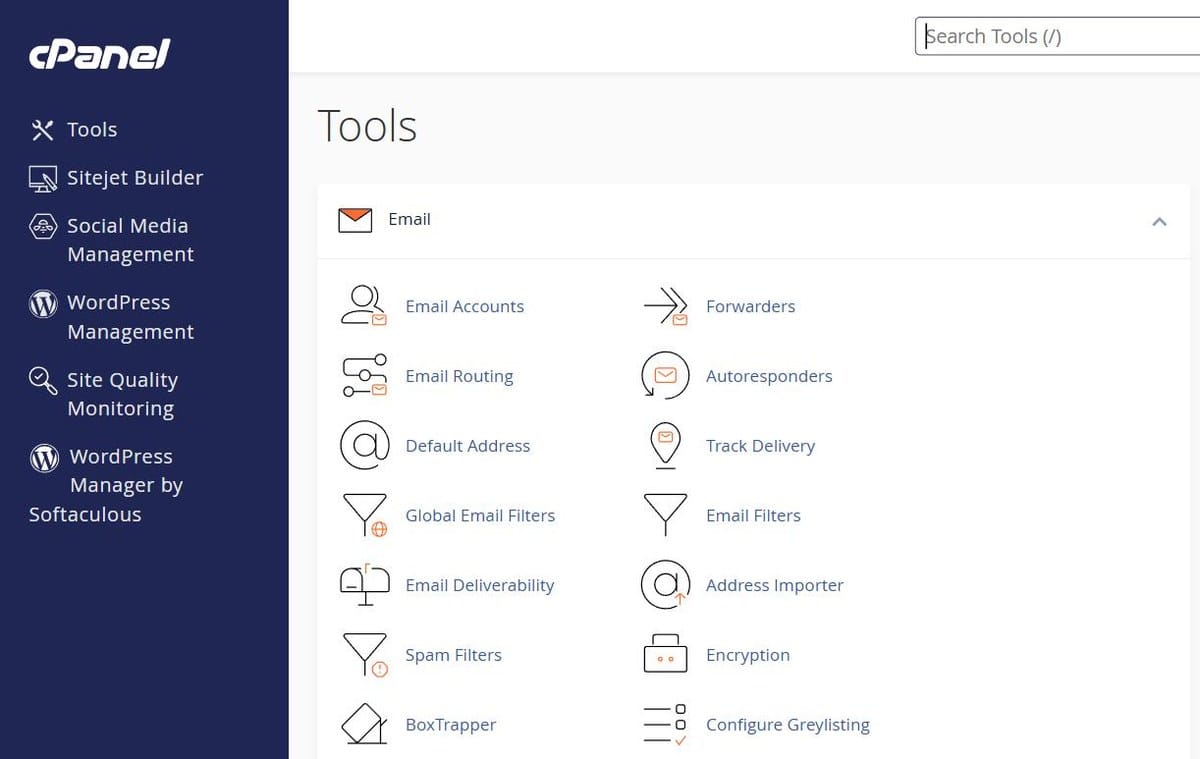Viewport: 1200px width, 759px height.
Task: Open the BoxTrapper link
Action: [450, 725]
